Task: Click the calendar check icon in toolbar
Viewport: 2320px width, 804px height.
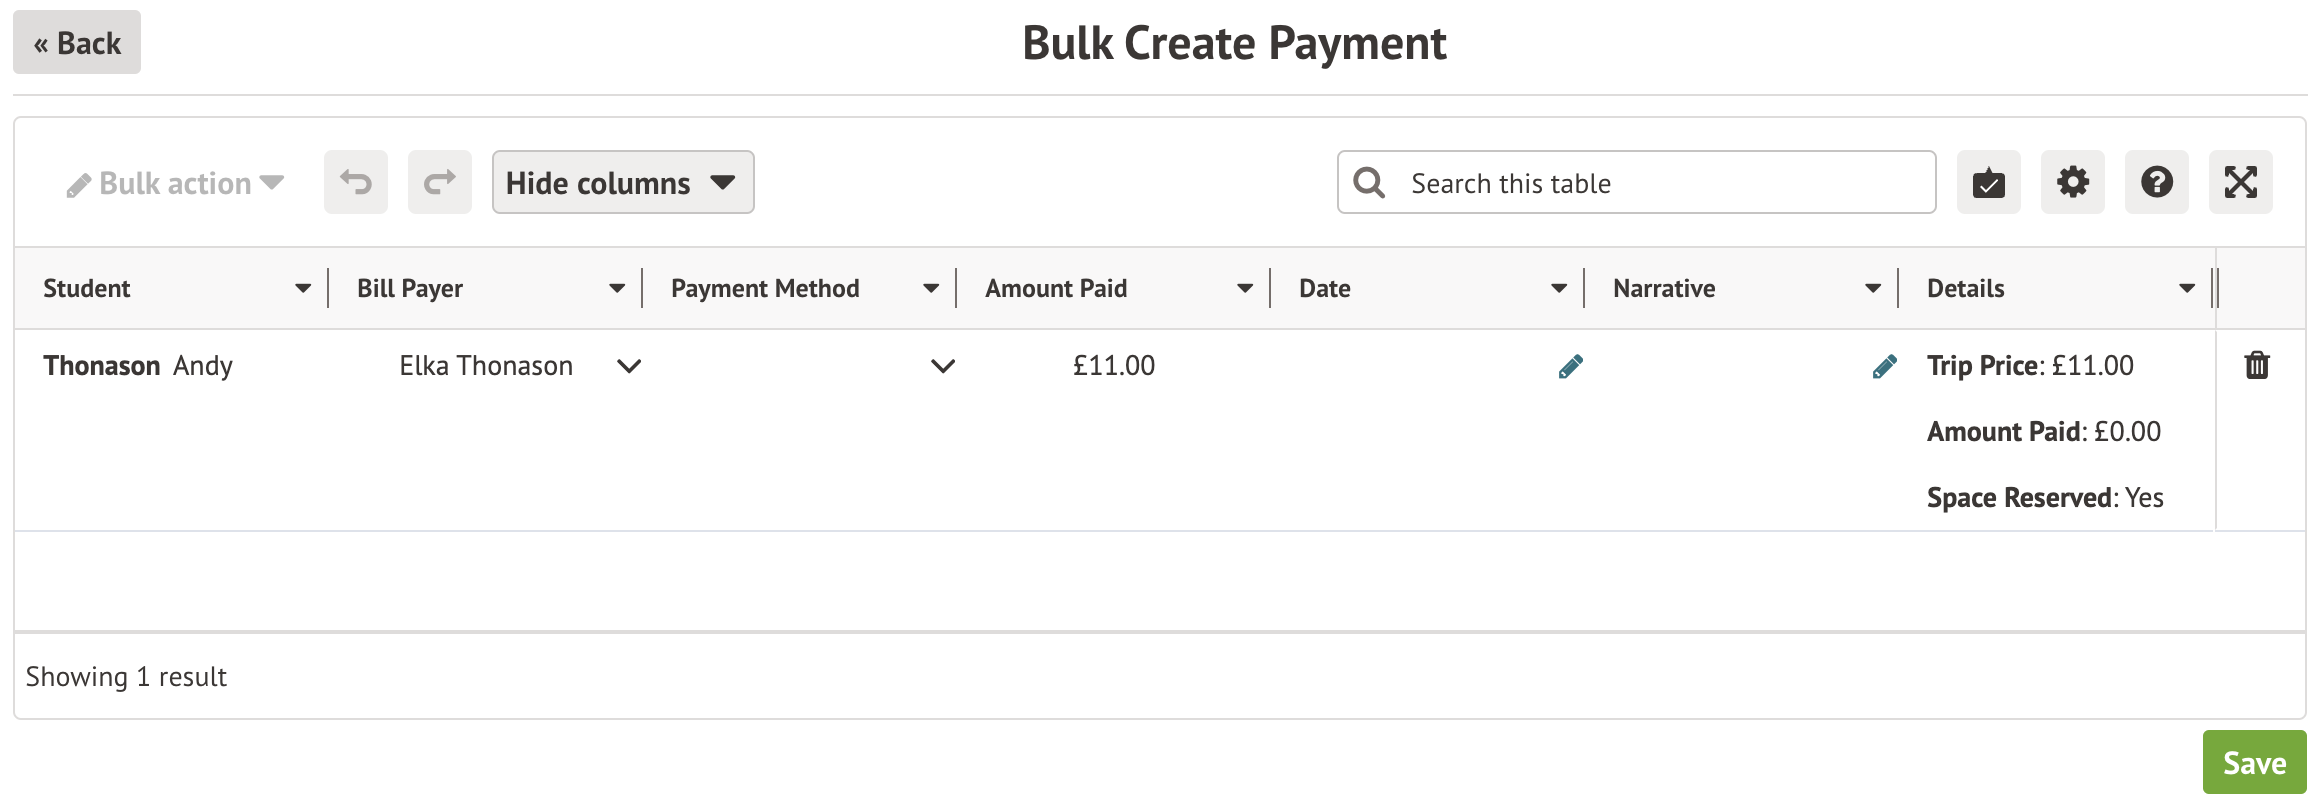Action: [1988, 182]
